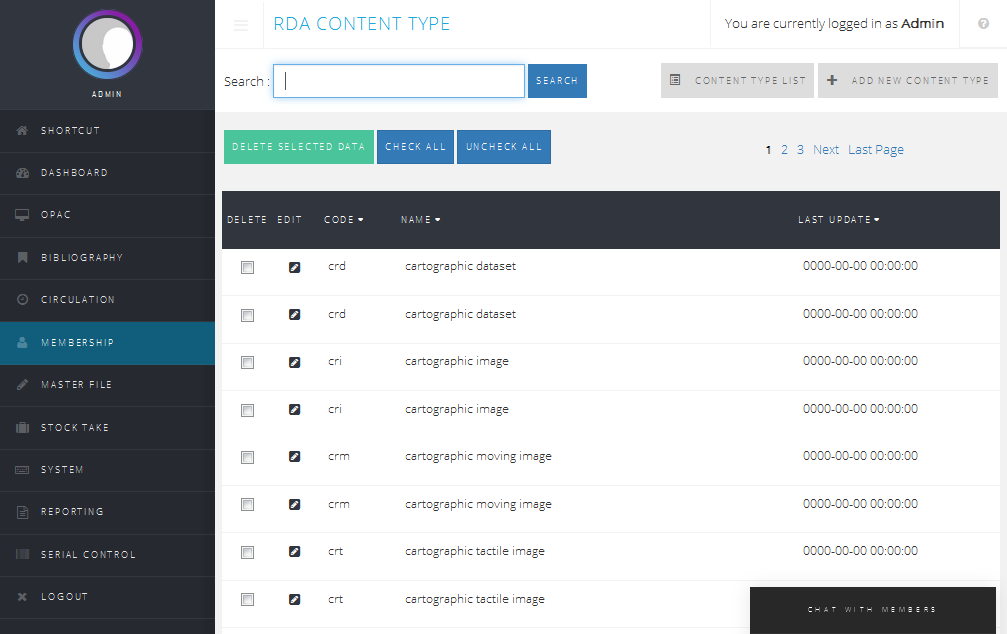Click the edit icon for the second crm row
Image resolution: width=1007 pixels, height=634 pixels.
click(294, 505)
